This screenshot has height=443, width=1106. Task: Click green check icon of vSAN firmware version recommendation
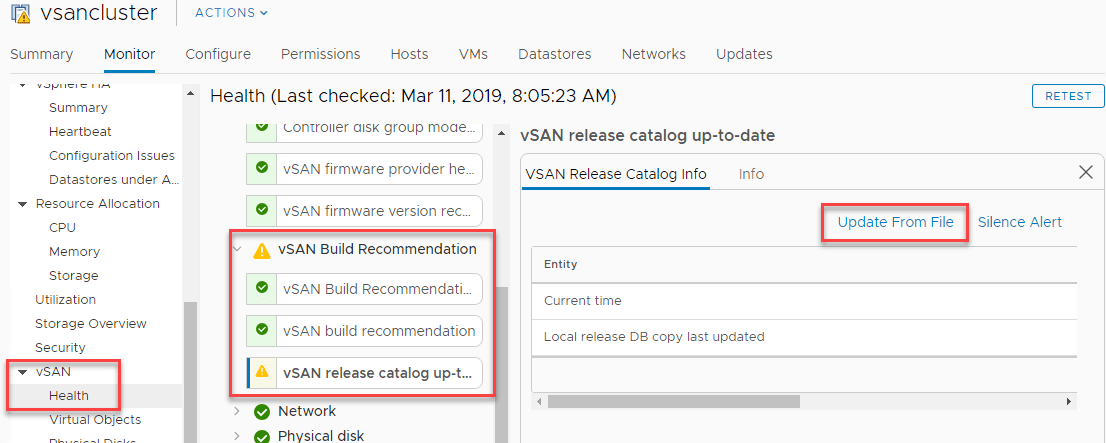click(x=262, y=210)
